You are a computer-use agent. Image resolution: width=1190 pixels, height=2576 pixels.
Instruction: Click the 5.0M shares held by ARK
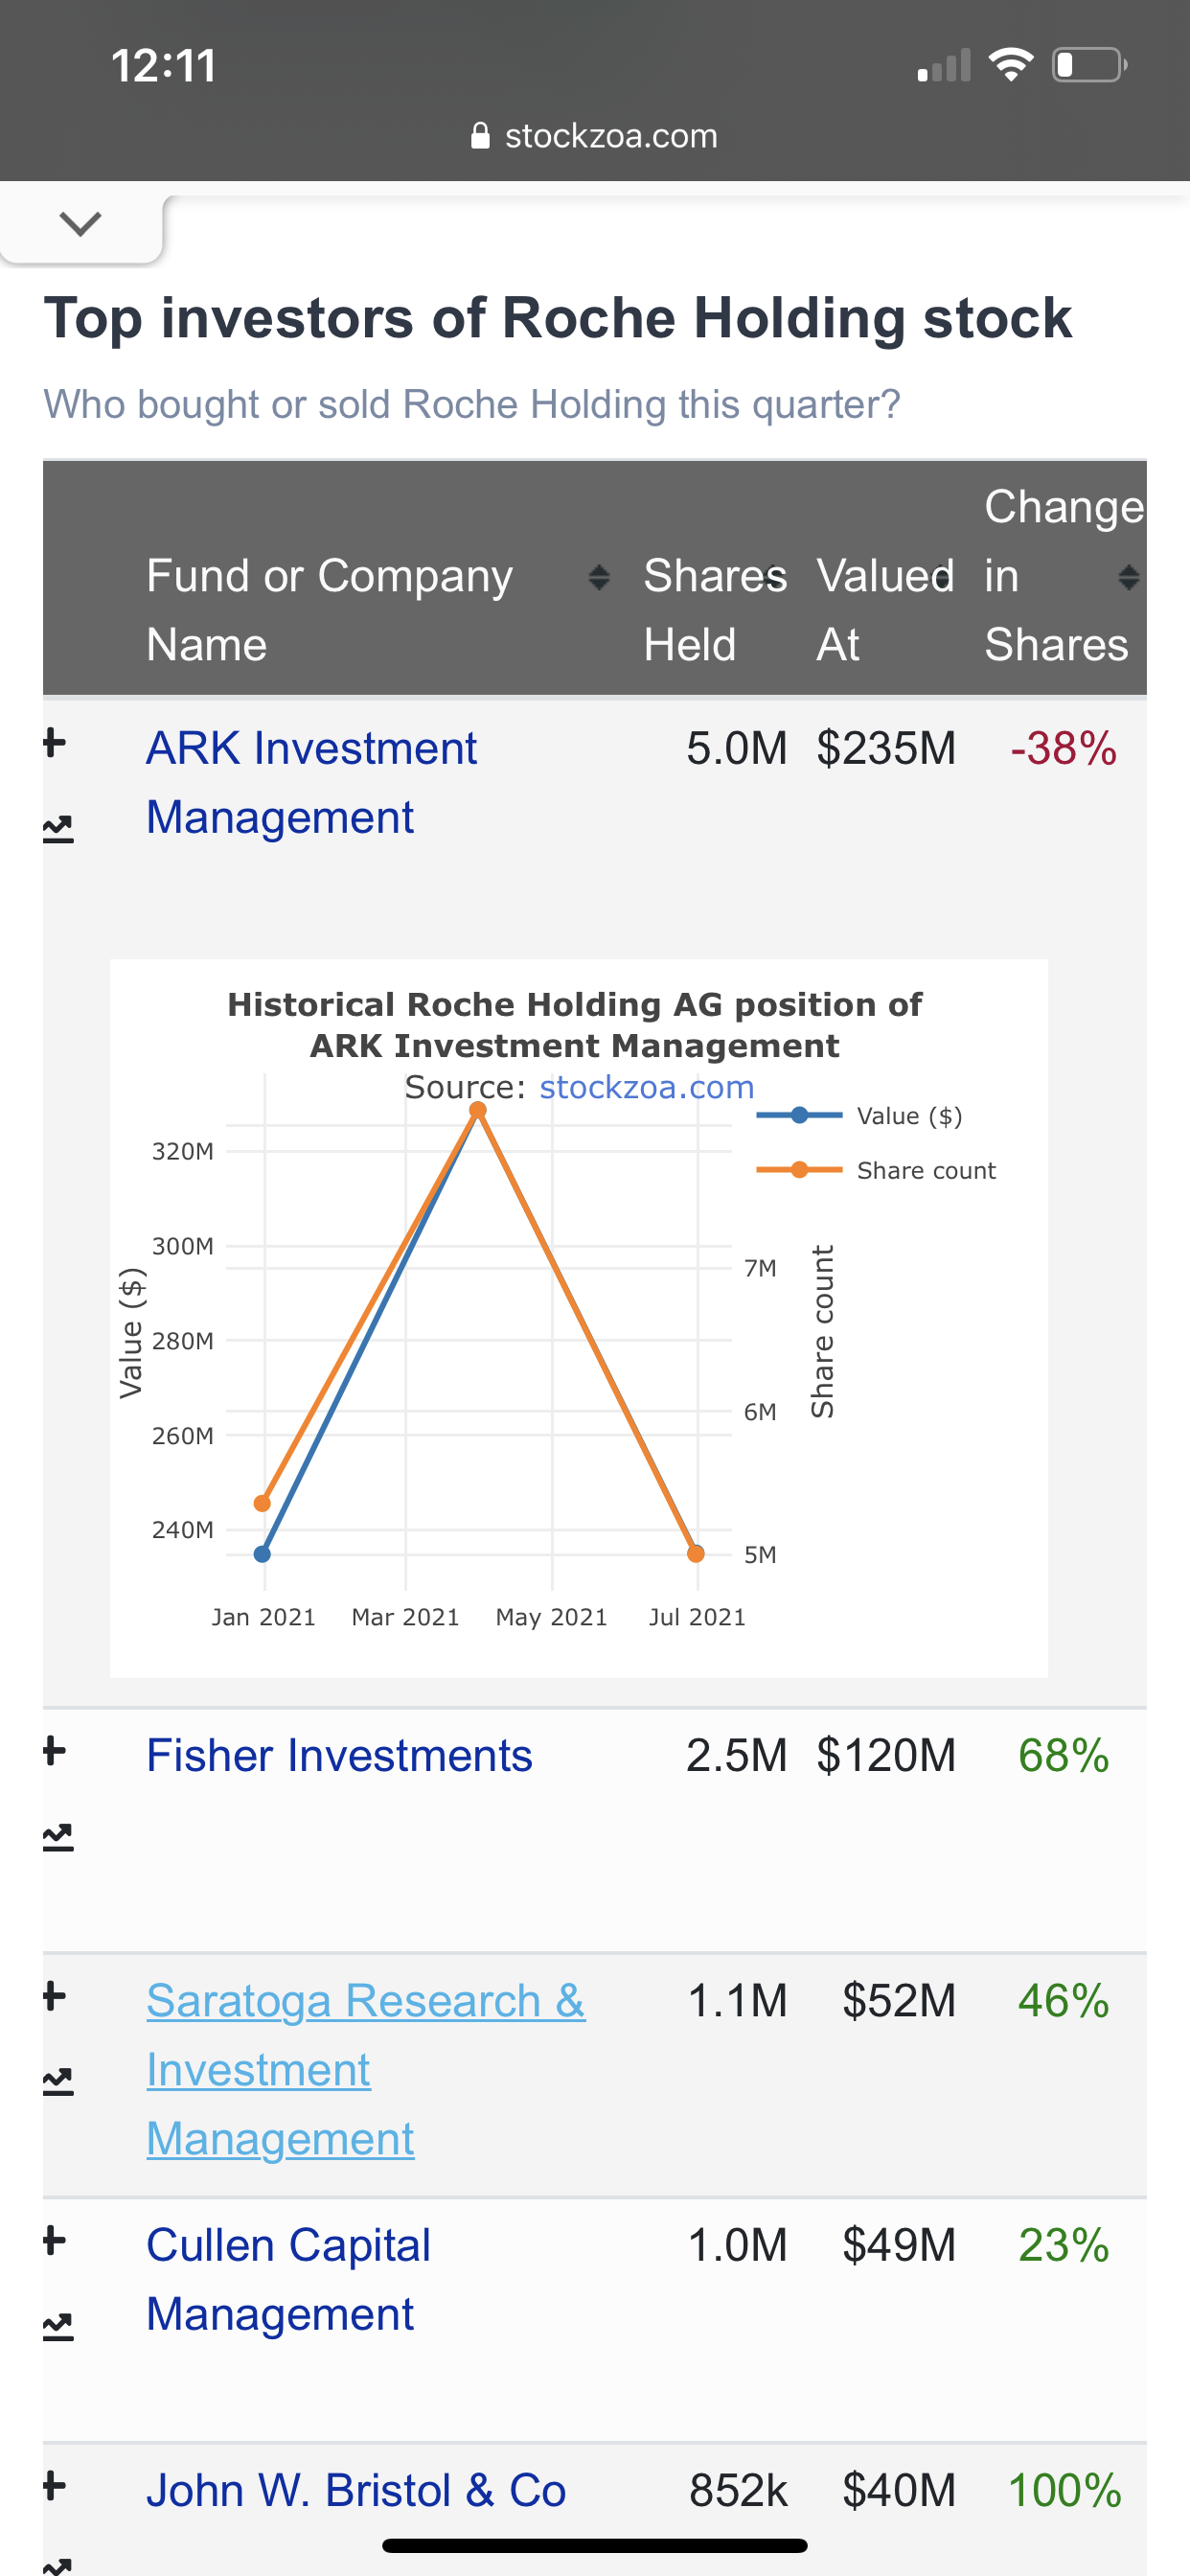click(x=737, y=749)
